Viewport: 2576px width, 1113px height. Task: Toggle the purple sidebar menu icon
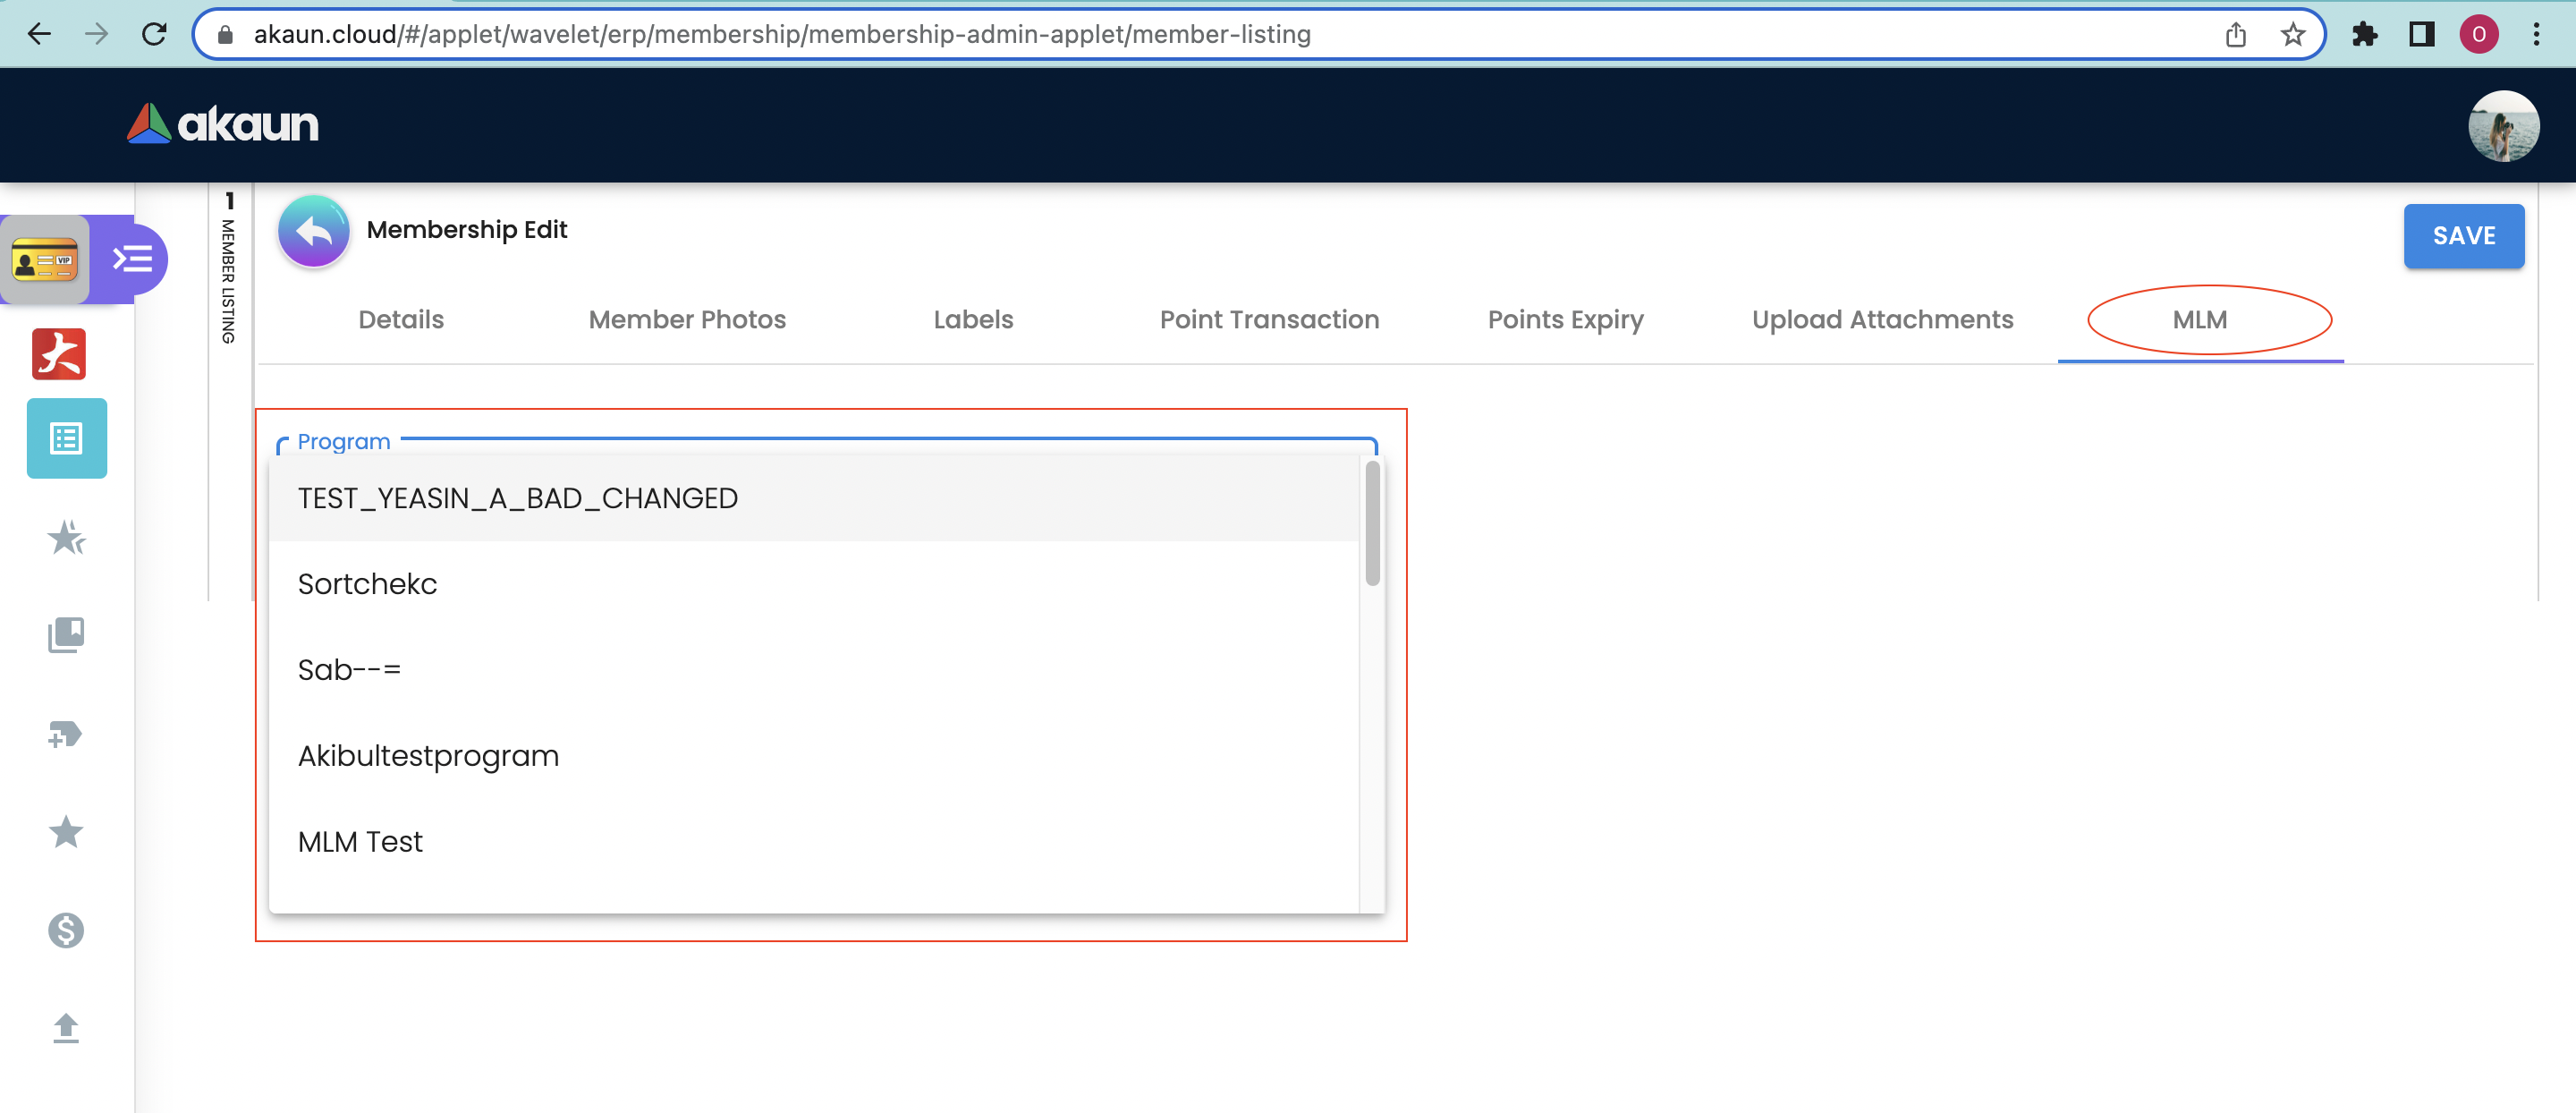click(x=132, y=260)
